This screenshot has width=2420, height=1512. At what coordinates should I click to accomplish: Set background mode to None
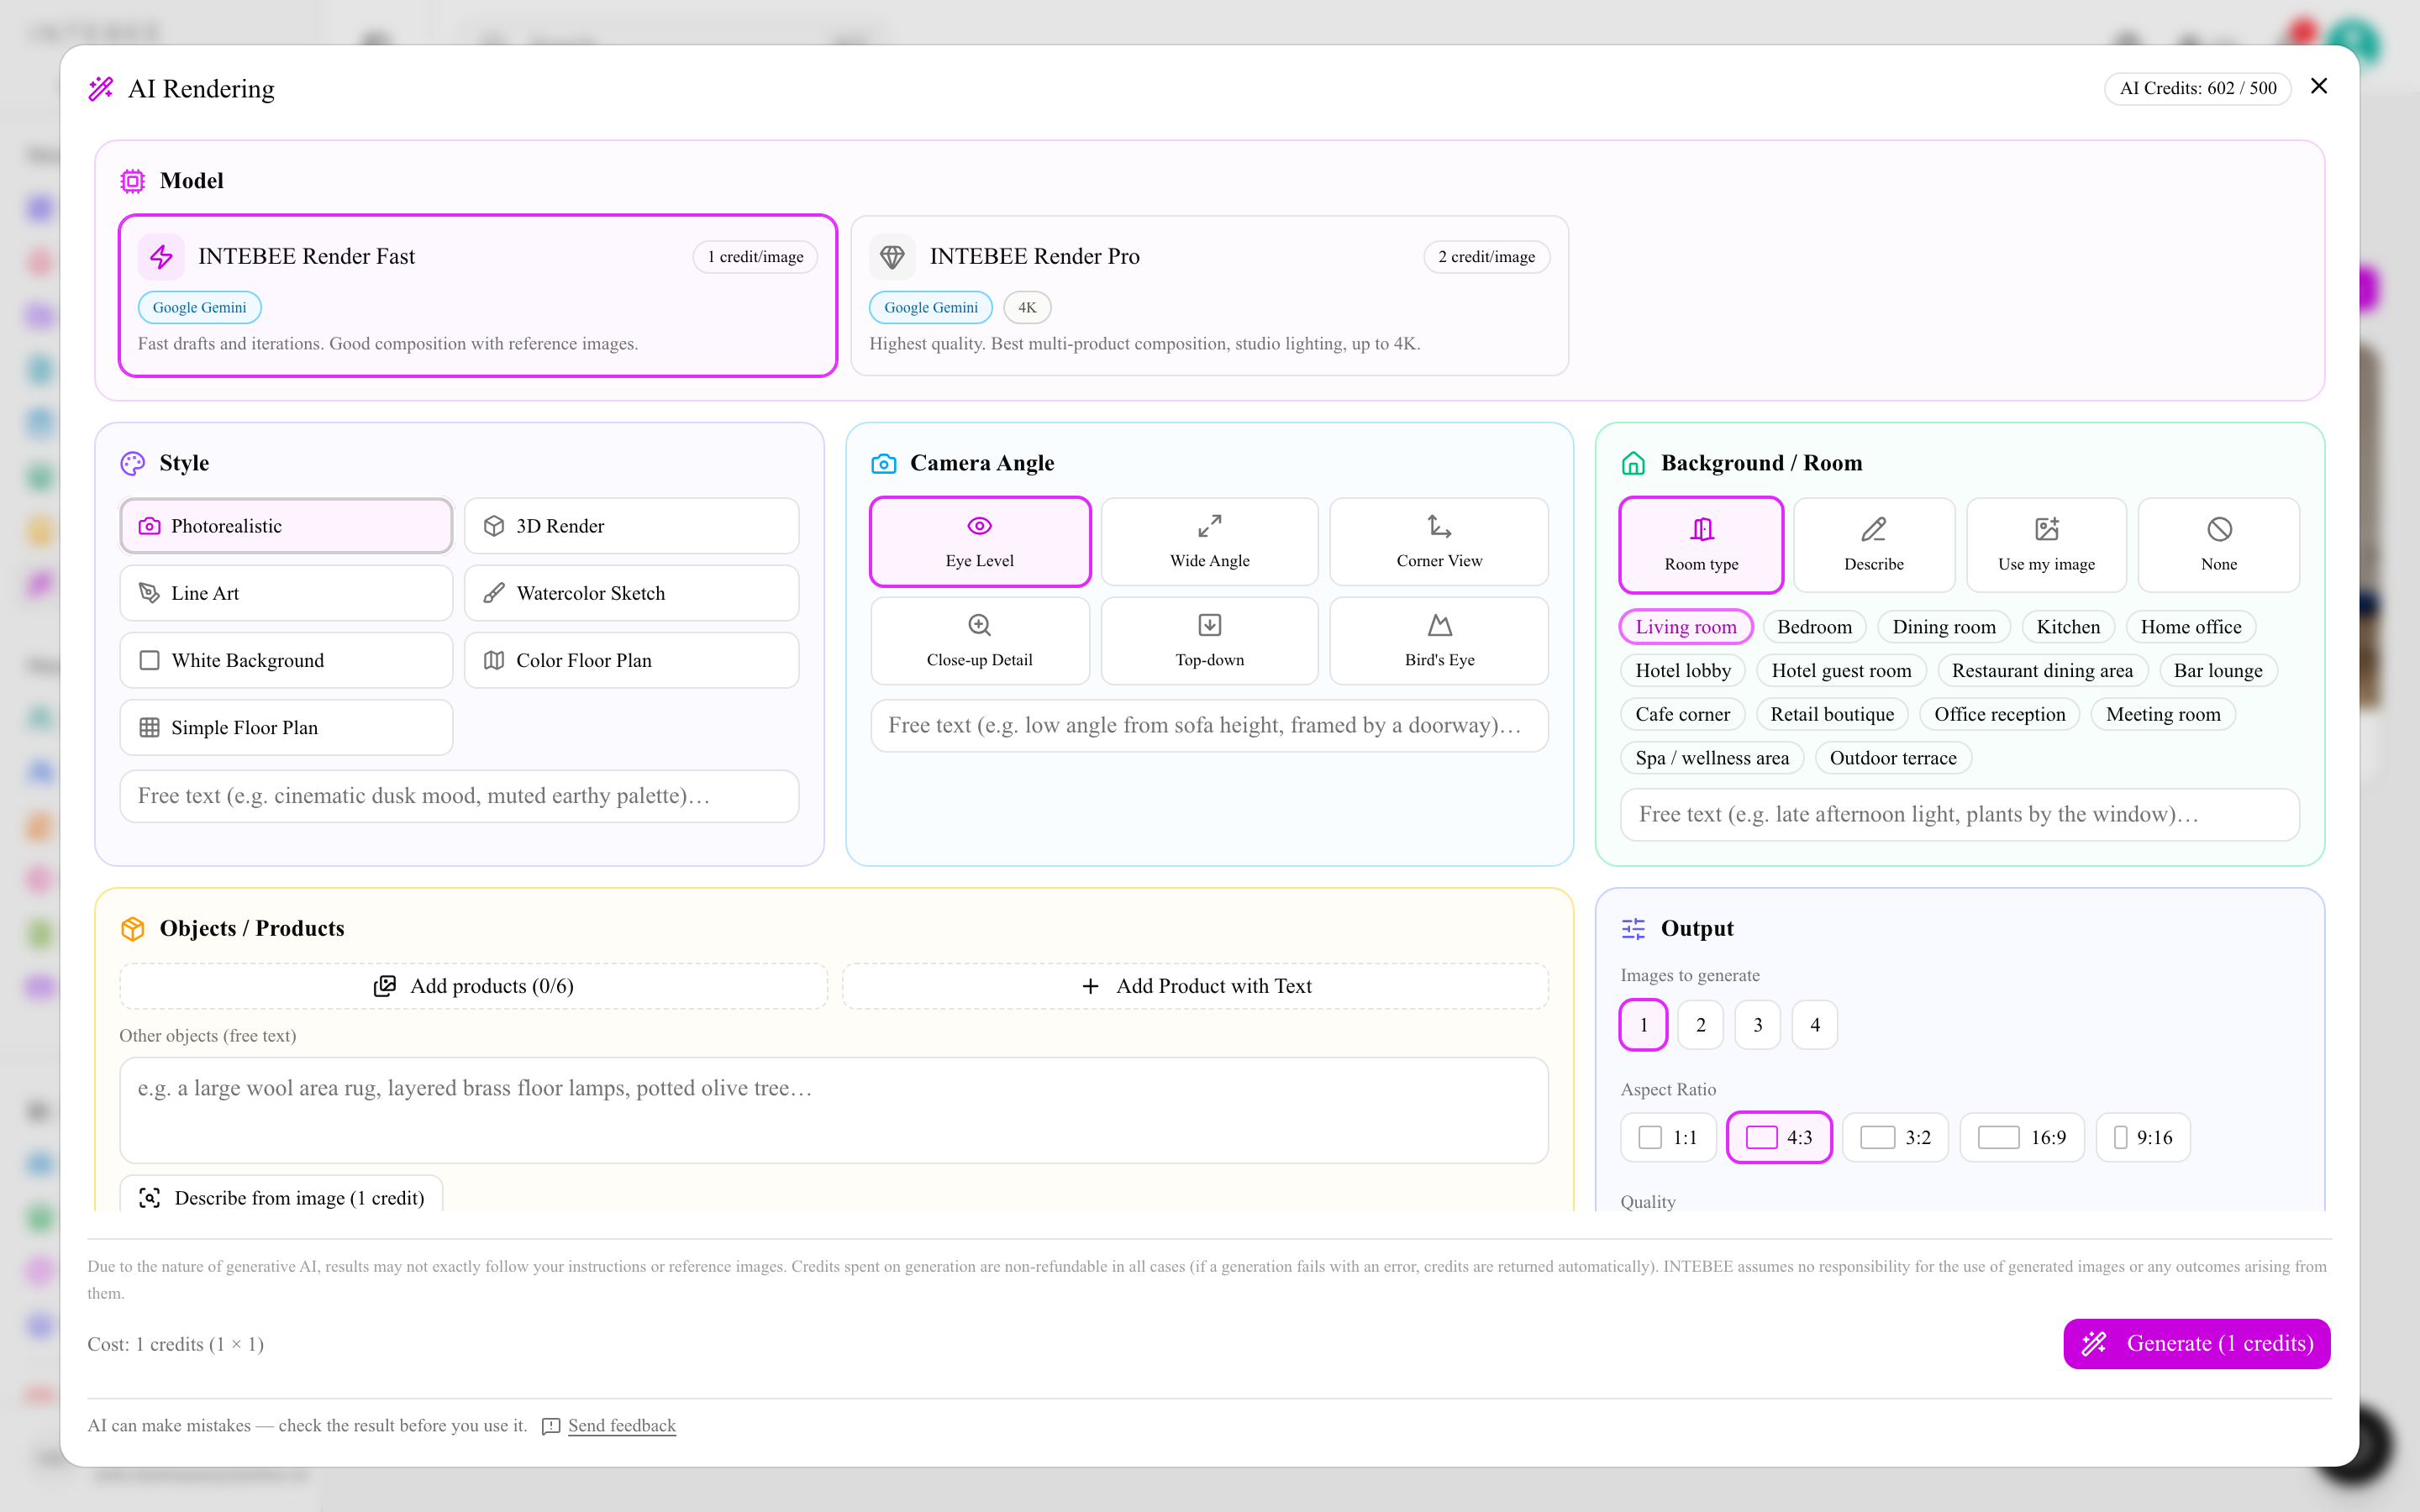pos(2218,545)
